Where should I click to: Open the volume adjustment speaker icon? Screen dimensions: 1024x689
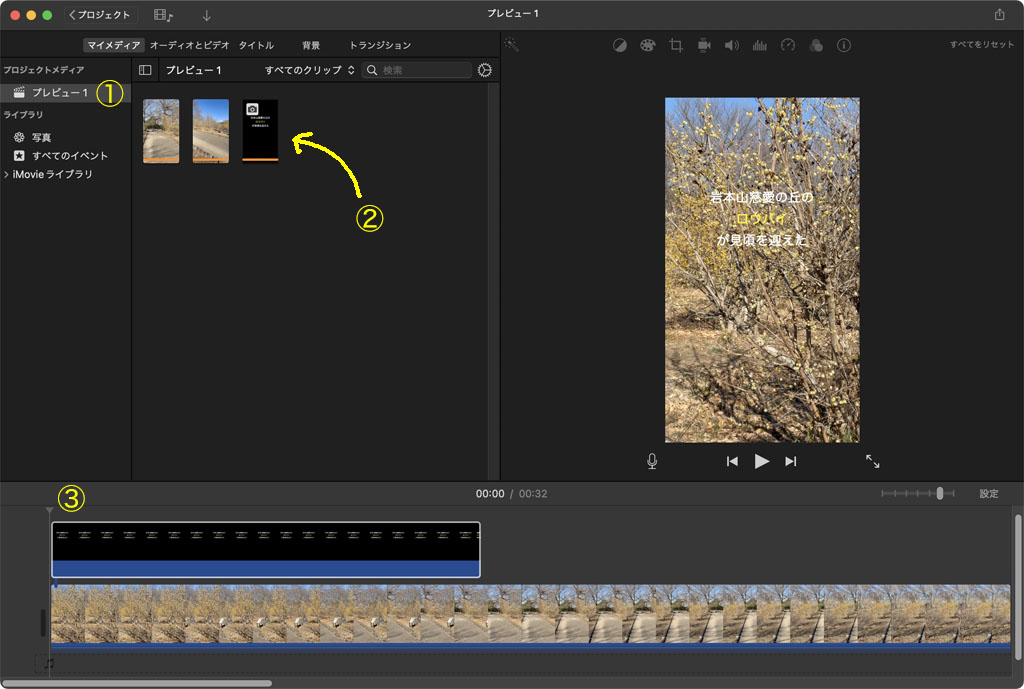click(x=731, y=46)
